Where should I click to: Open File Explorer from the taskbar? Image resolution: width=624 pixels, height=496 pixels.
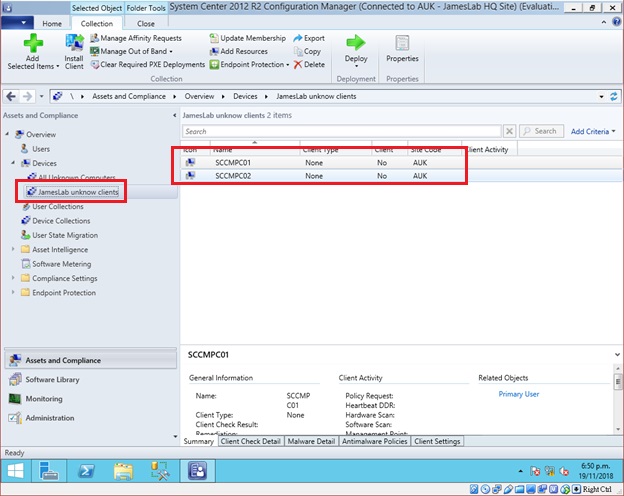123,471
